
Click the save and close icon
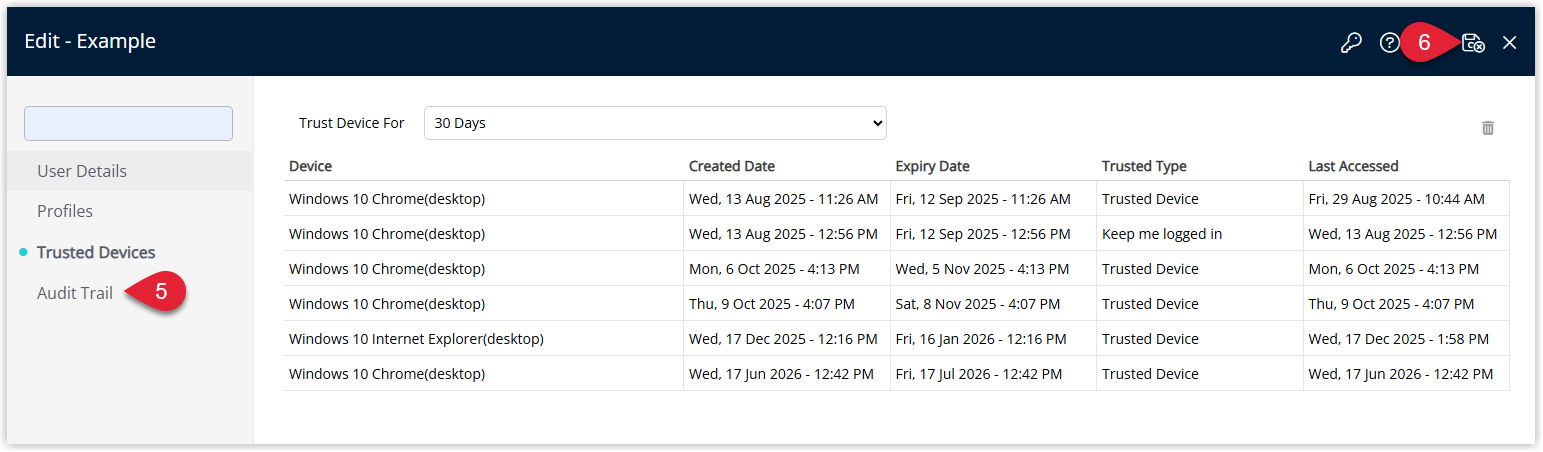click(x=1473, y=43)
